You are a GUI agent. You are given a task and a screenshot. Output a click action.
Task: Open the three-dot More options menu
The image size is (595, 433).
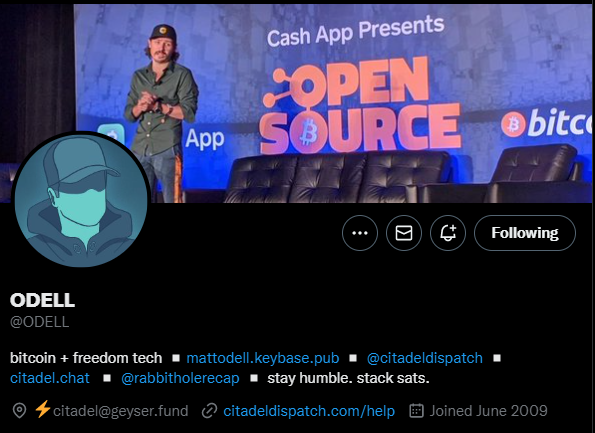pos(360,233)
